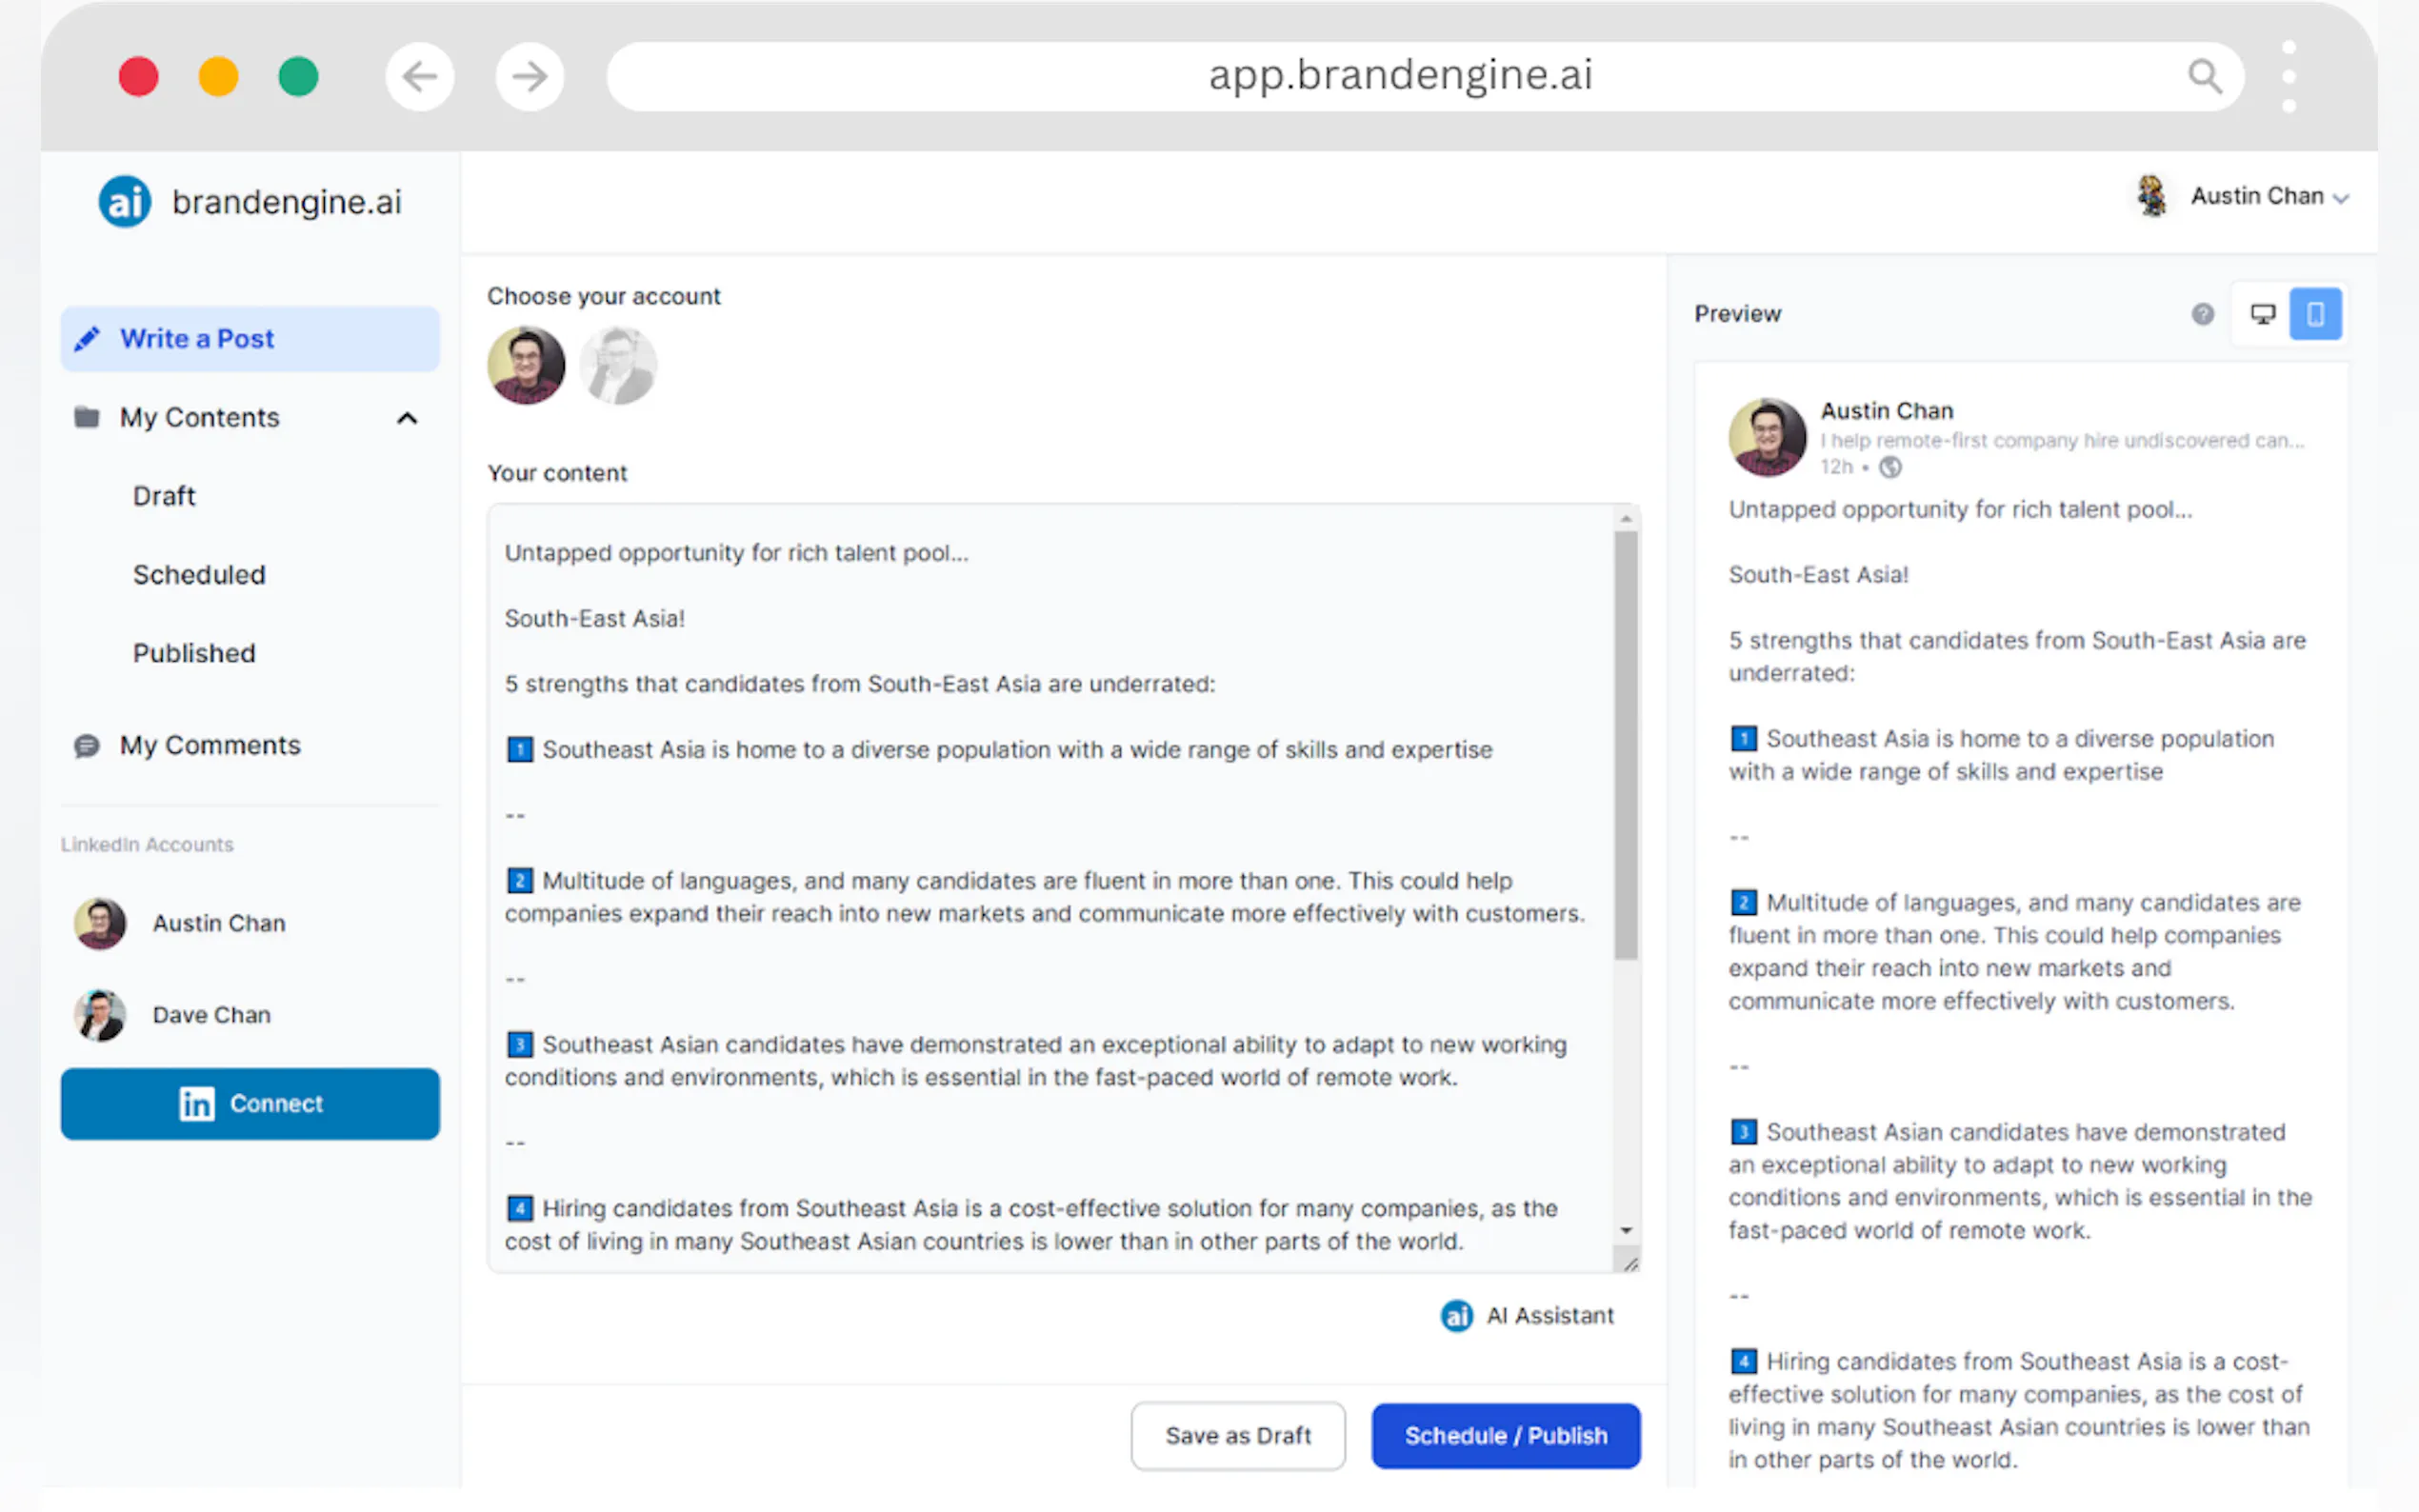Click the browser back arrow

coord(419,76)
